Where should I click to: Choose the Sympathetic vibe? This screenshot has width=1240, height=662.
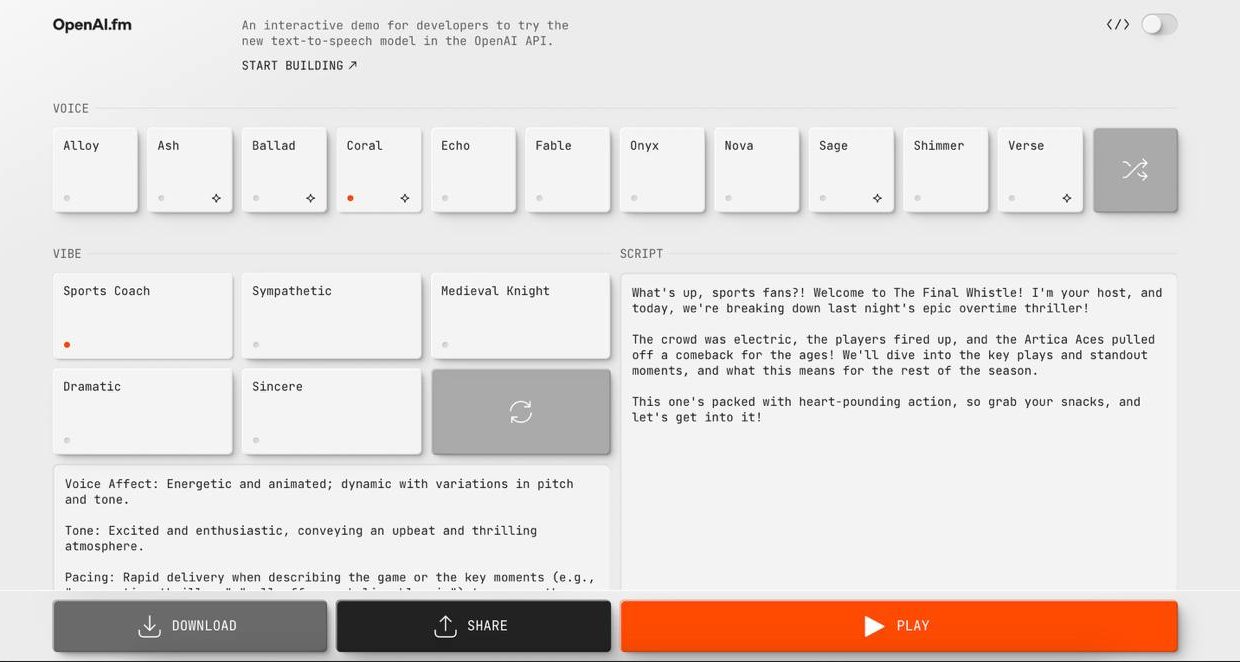click(x=331, y=316)
